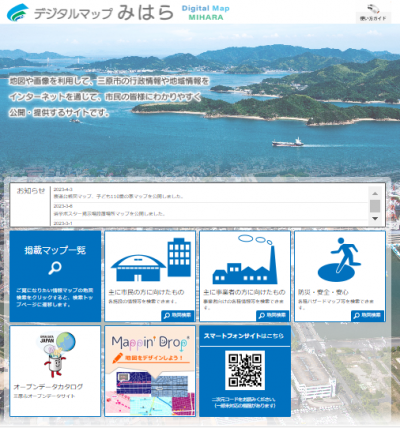Click the smartphone site QR code
The height and width of the screenshot is (428, 400).
tap(245, 370)
